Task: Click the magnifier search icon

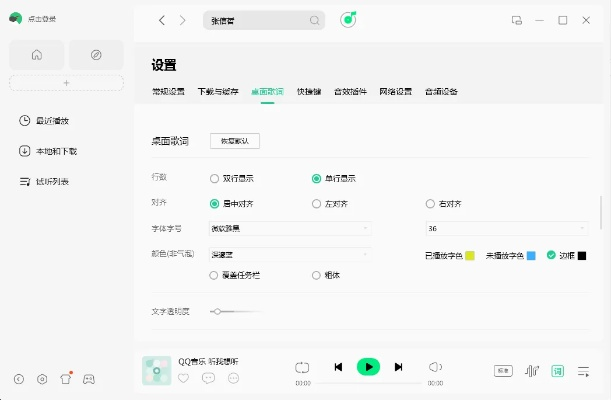Action: pos(314,20)
